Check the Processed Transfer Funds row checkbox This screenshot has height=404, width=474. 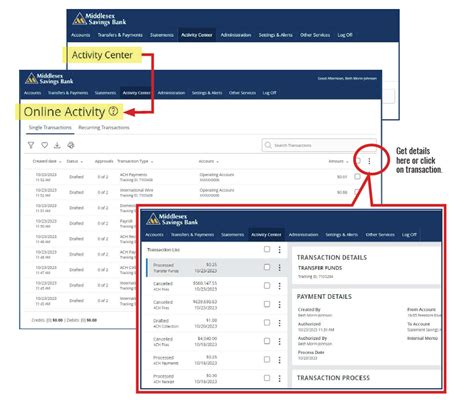[267, 267]
